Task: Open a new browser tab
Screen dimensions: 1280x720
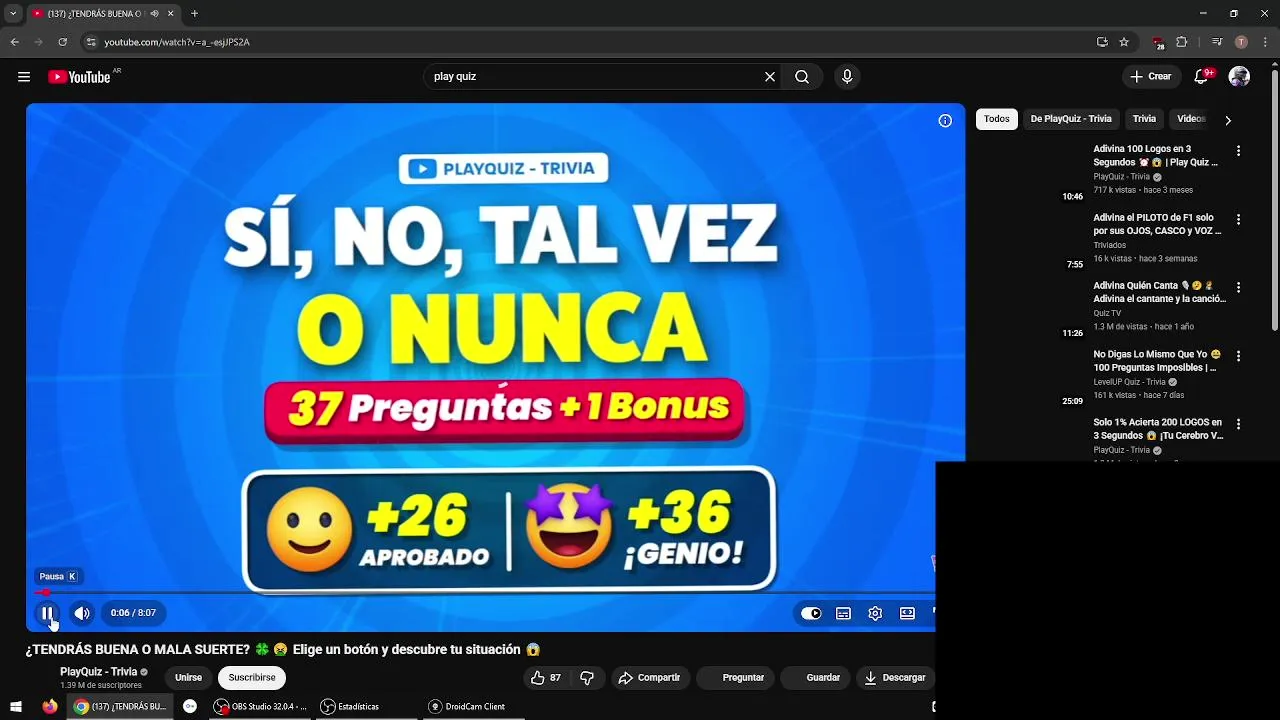Action: [x=194, y=14]
